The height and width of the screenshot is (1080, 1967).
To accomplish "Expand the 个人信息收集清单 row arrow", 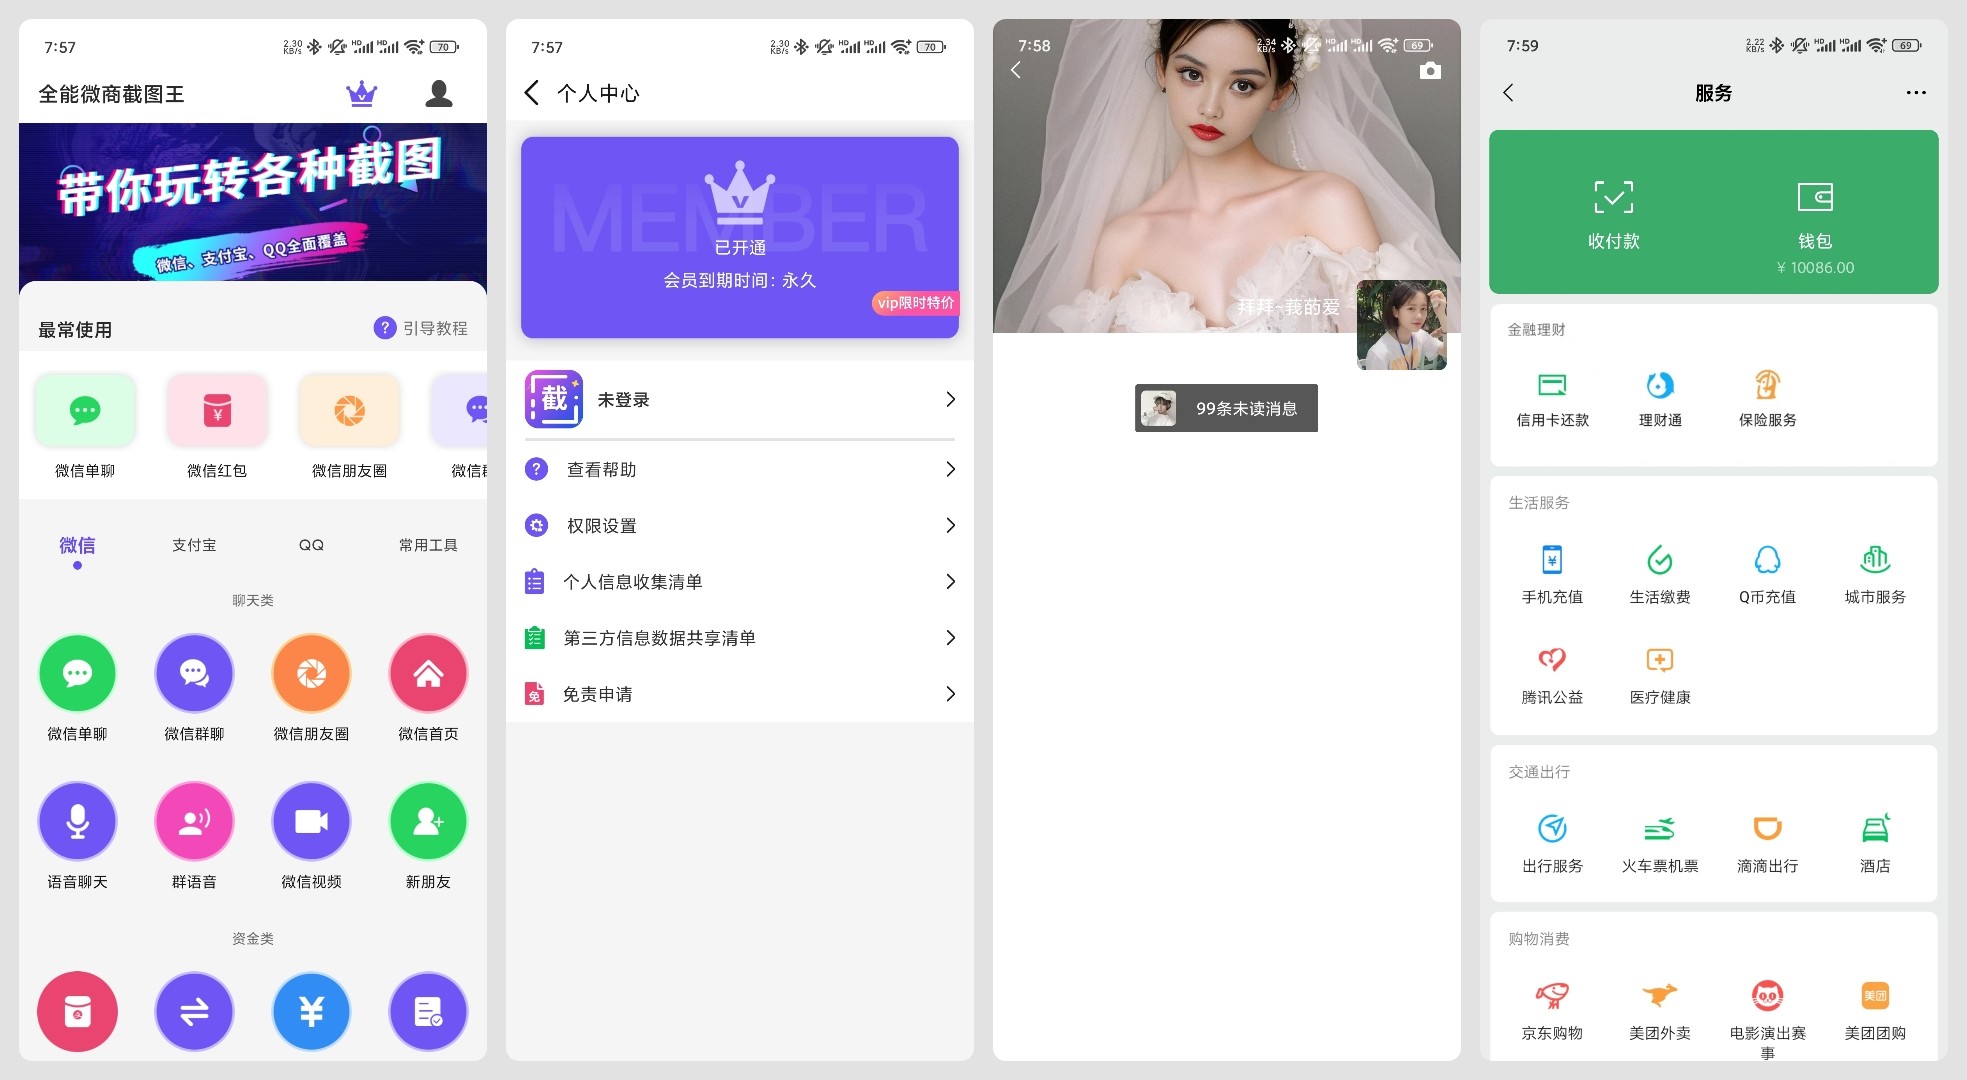I will [x=950, y=581].
